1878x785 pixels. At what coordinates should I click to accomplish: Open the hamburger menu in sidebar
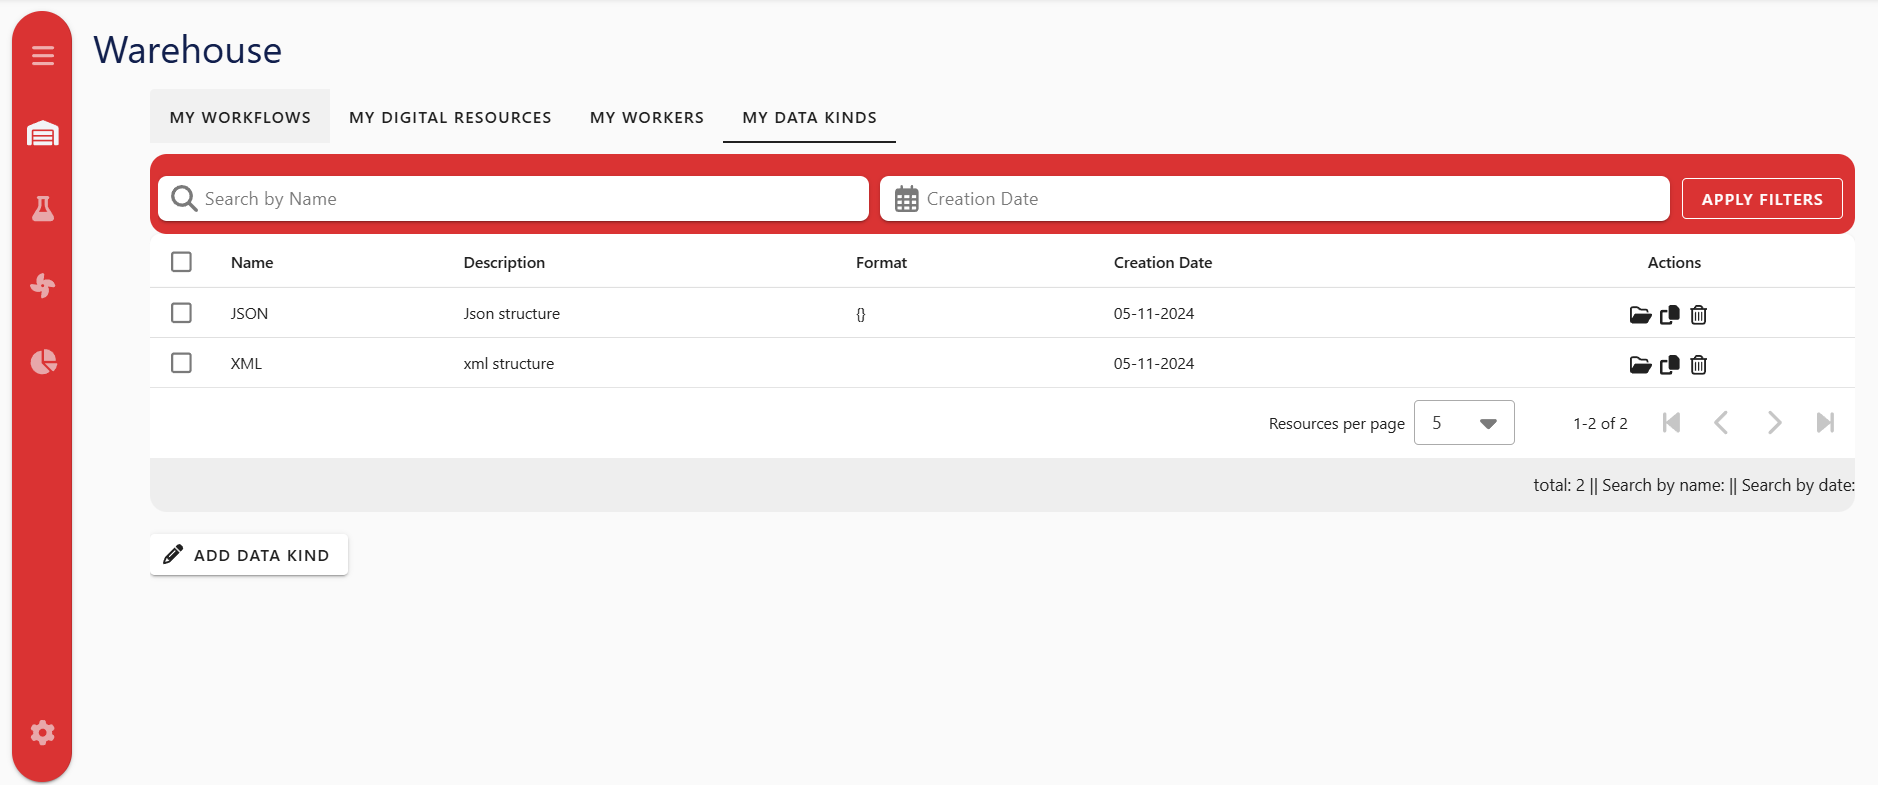tap(42, 56)
